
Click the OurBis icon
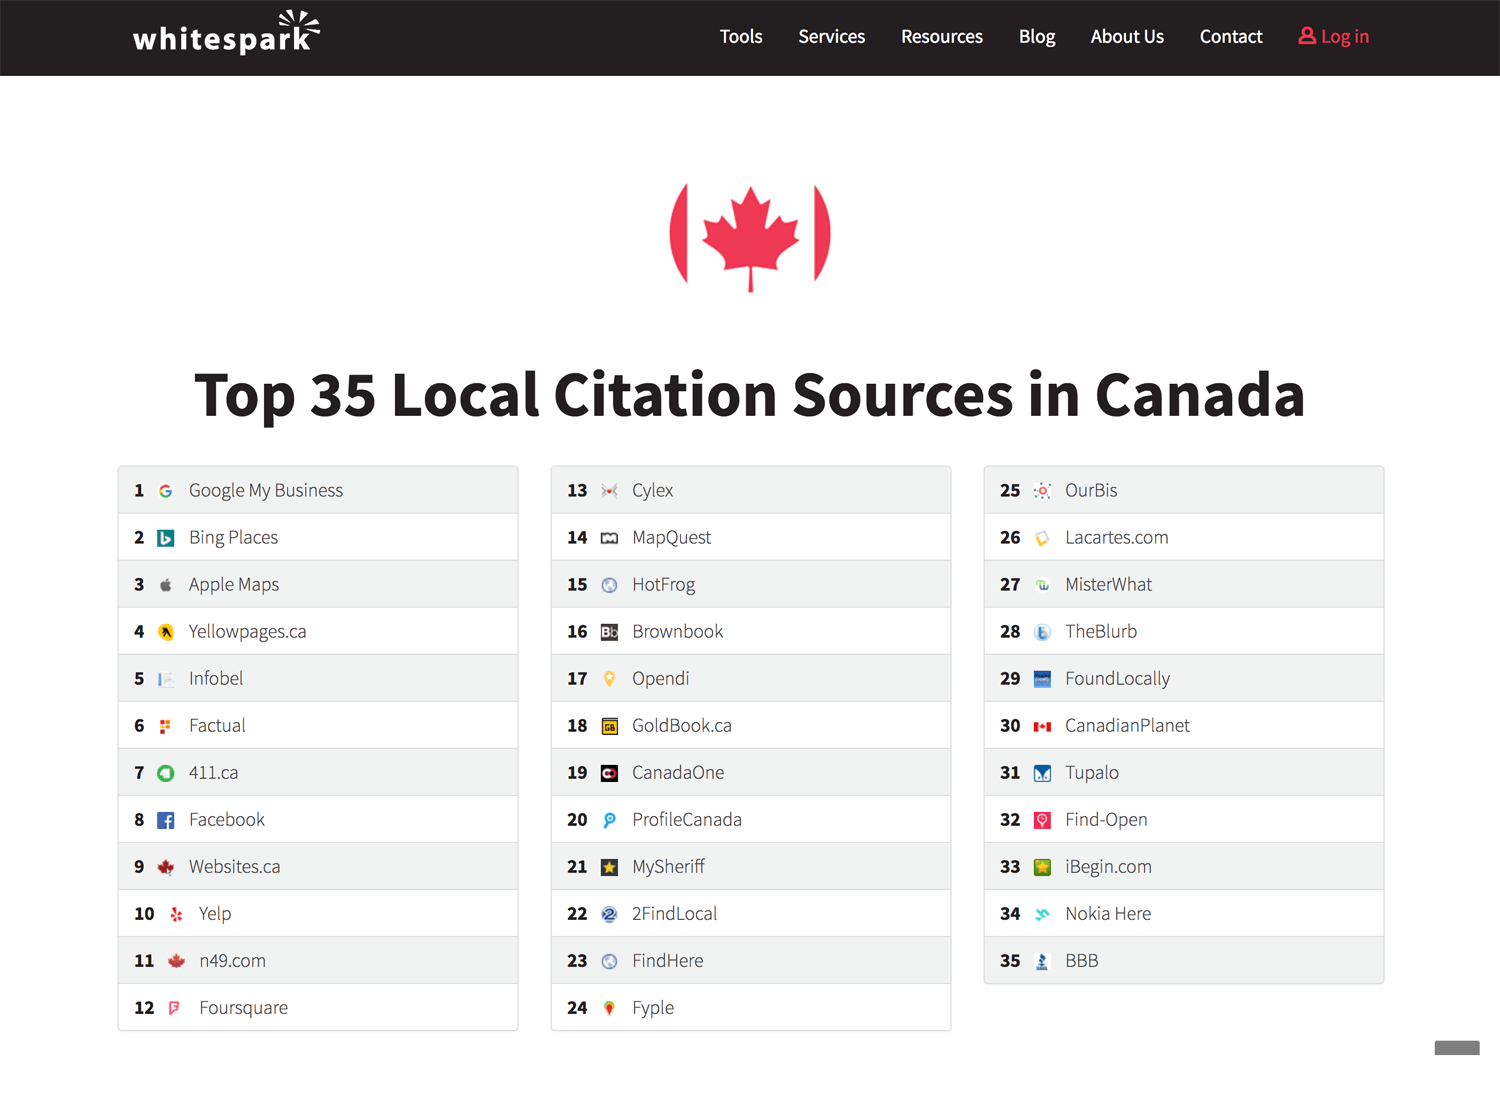click(1042, 491)
